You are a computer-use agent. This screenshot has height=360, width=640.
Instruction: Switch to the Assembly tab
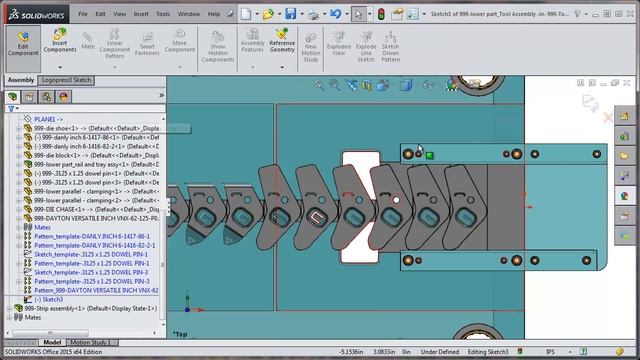(21, 80)
